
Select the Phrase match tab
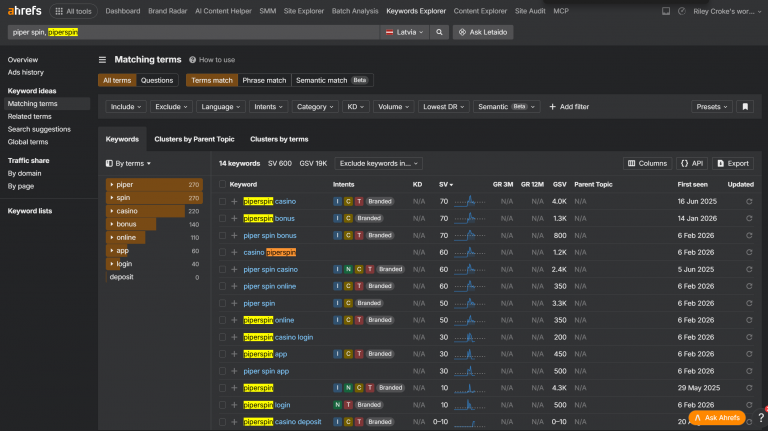[264, 80]
